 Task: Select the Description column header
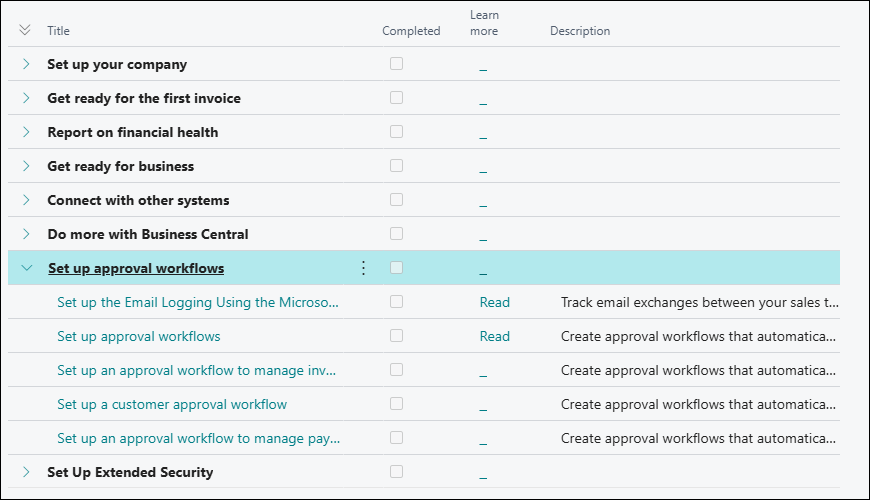(x=580, y=31)
